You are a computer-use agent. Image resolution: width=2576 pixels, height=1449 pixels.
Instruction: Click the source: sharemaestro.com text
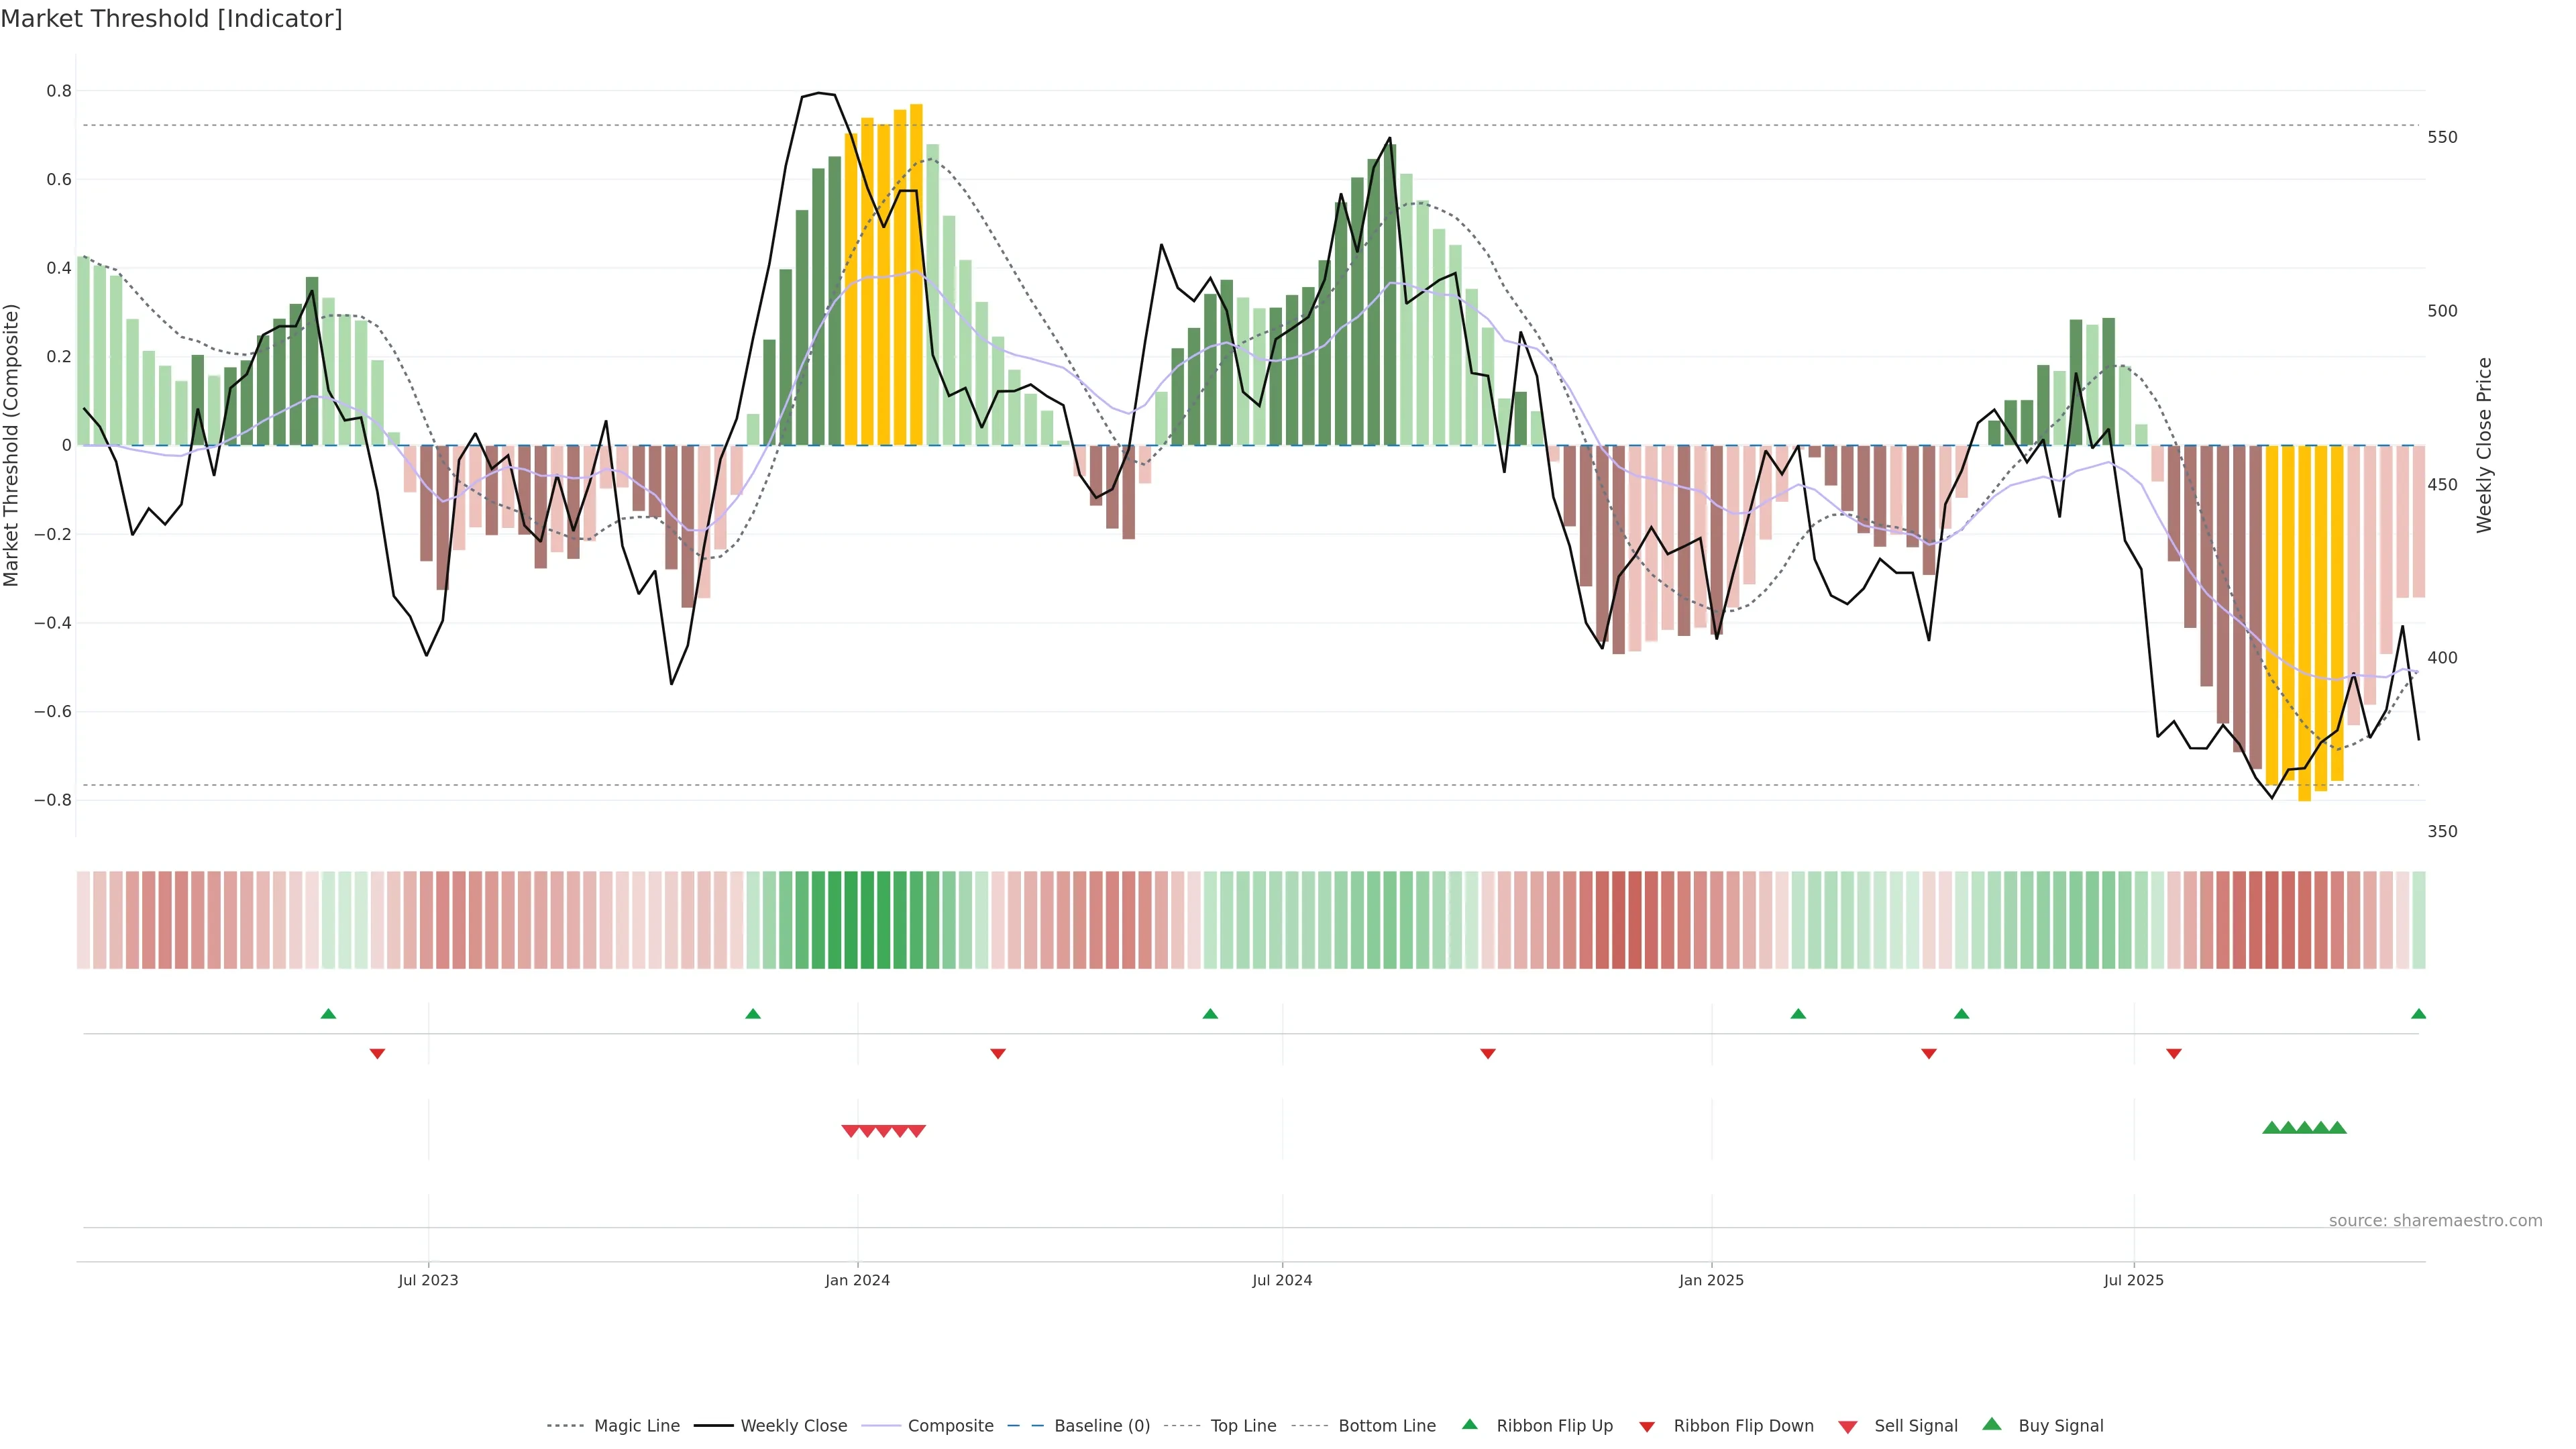[2435, 1221]
